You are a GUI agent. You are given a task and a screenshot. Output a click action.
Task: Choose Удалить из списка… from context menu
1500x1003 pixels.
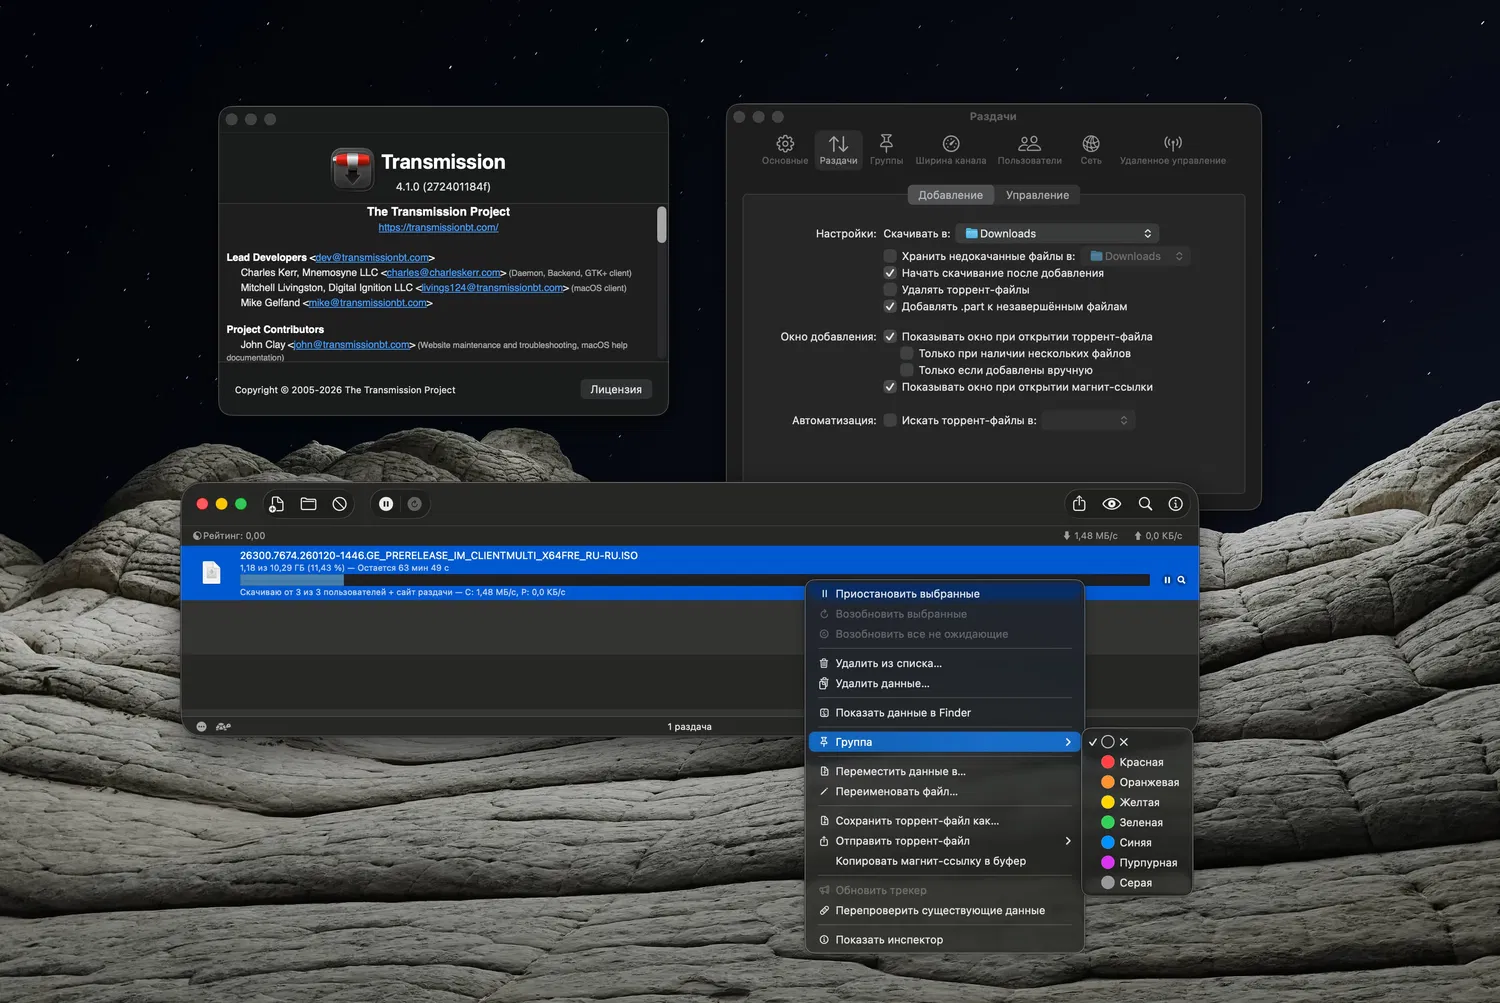[945, 663]
